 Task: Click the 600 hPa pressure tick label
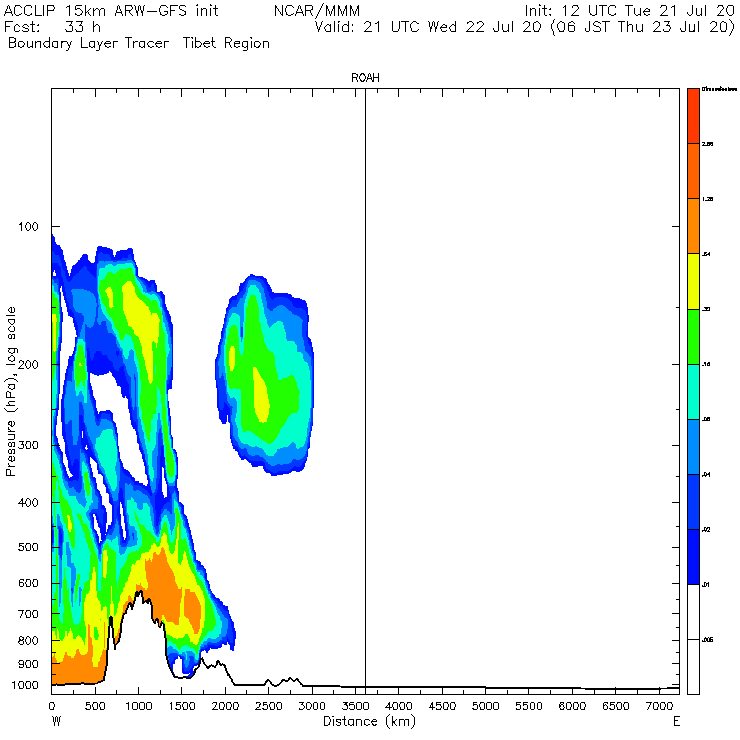tap(28, 583)
